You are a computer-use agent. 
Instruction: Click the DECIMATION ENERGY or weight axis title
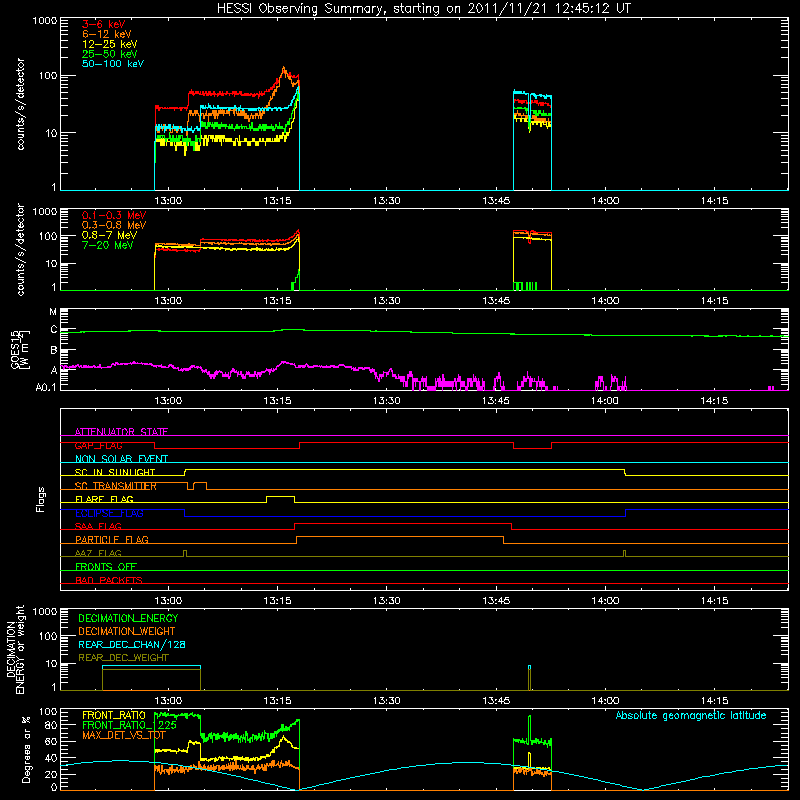click(15, 649)
